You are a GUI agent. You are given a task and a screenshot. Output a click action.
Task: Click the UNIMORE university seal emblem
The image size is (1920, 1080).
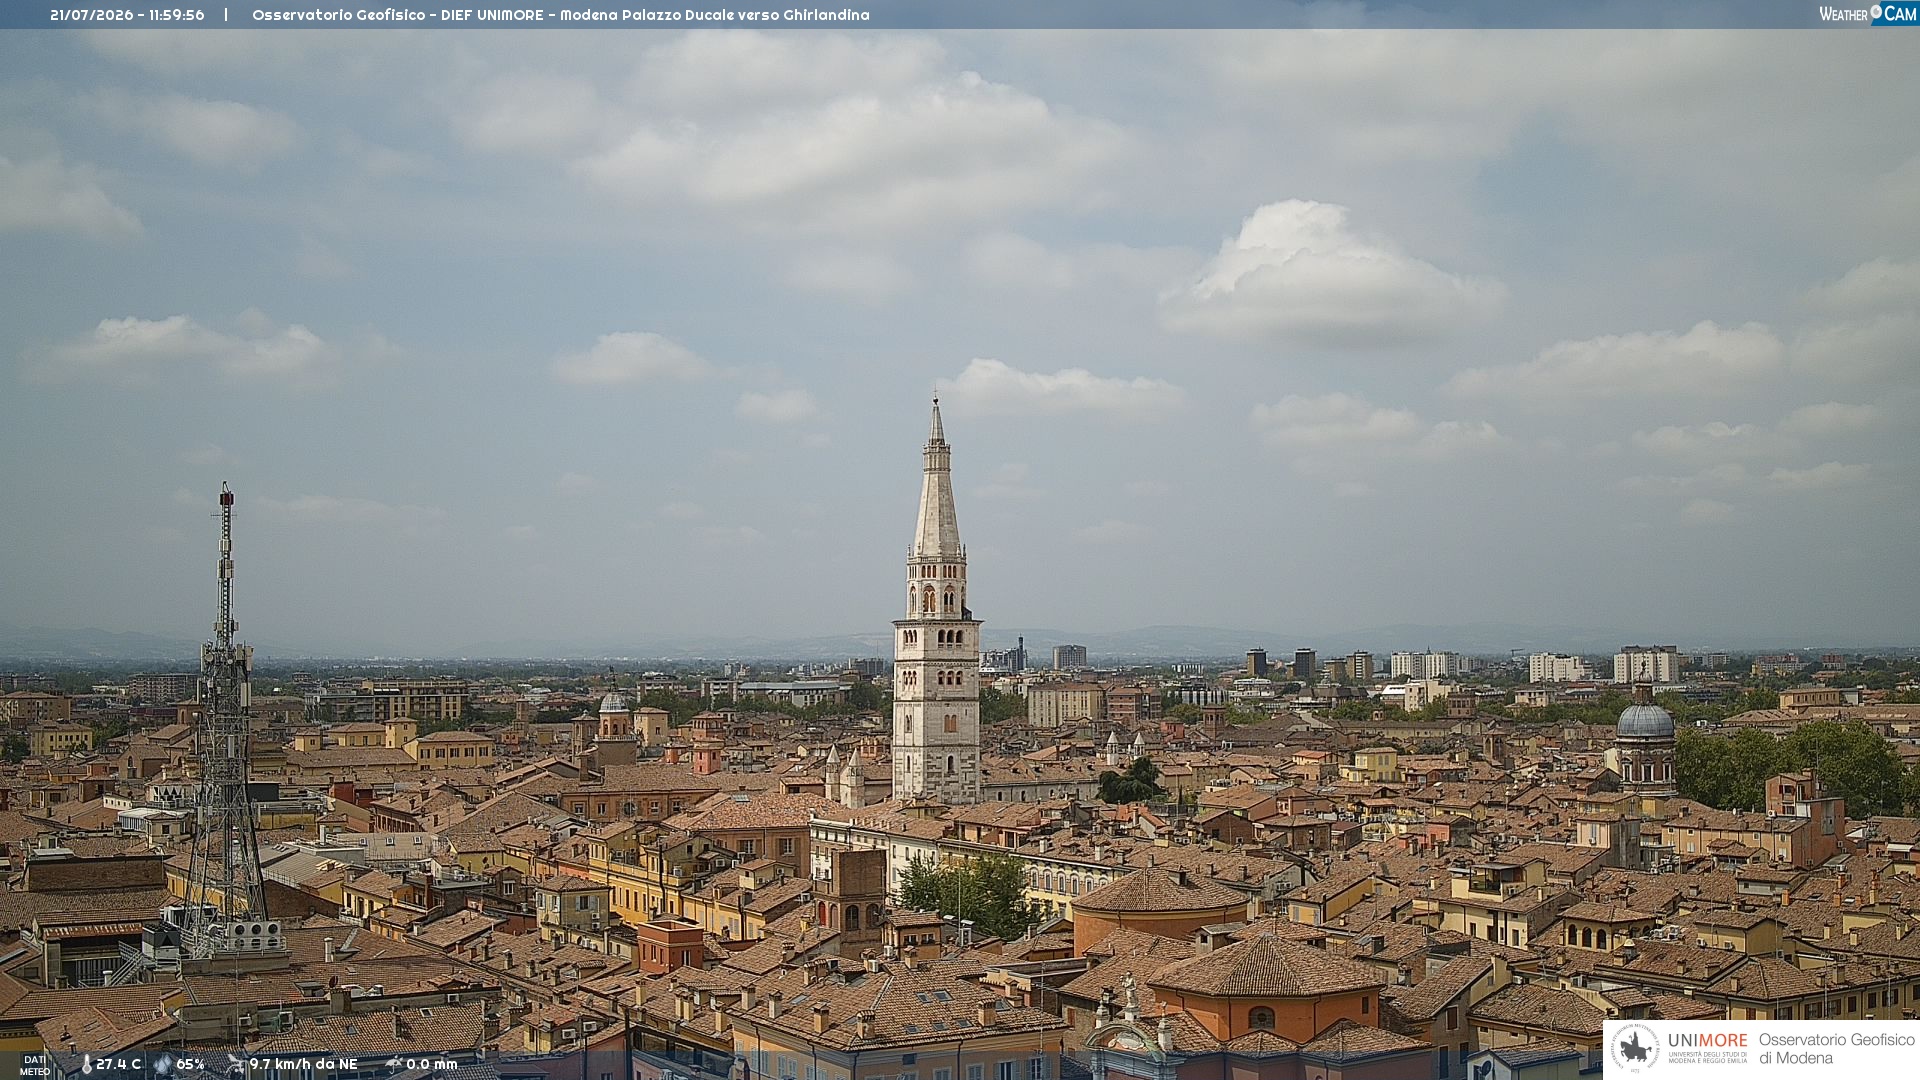1636,1048
